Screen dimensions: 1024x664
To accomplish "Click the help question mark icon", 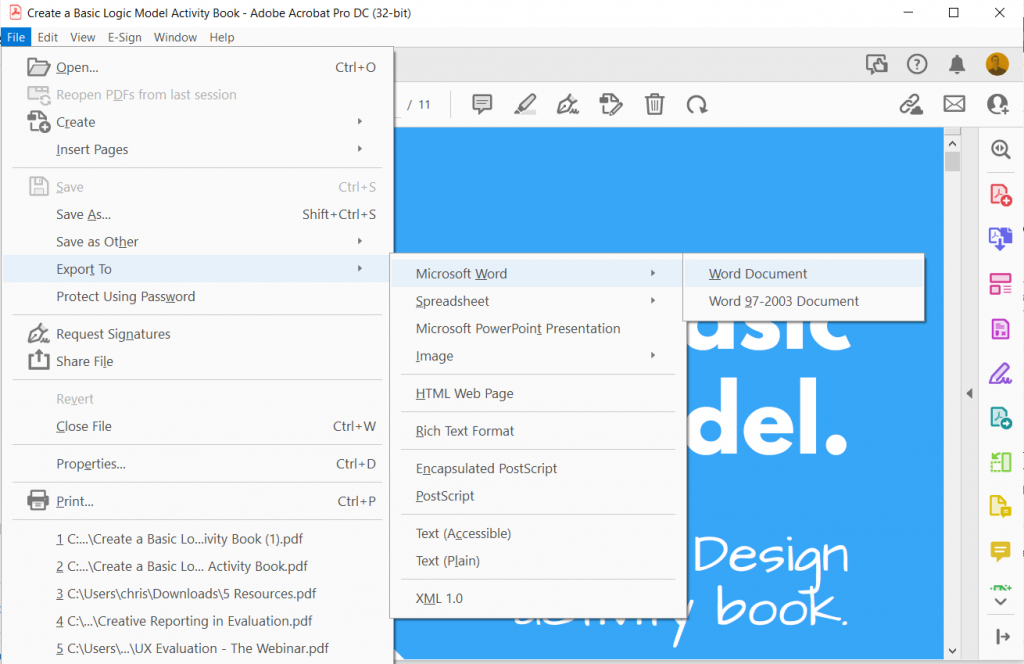I will pos(917,65).
